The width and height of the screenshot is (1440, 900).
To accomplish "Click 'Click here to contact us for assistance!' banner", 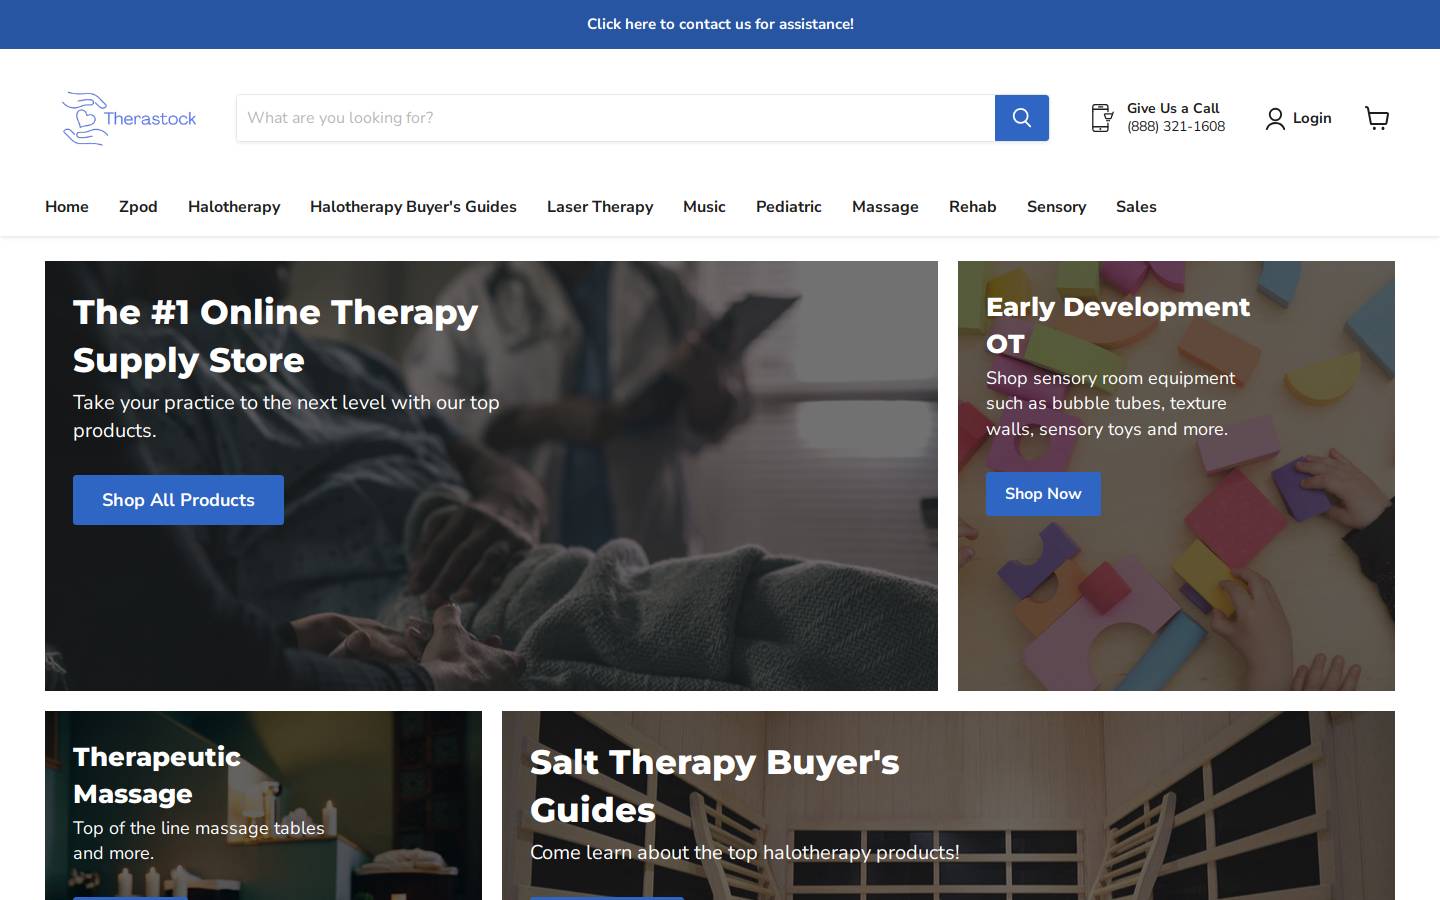I will [720, 24].
